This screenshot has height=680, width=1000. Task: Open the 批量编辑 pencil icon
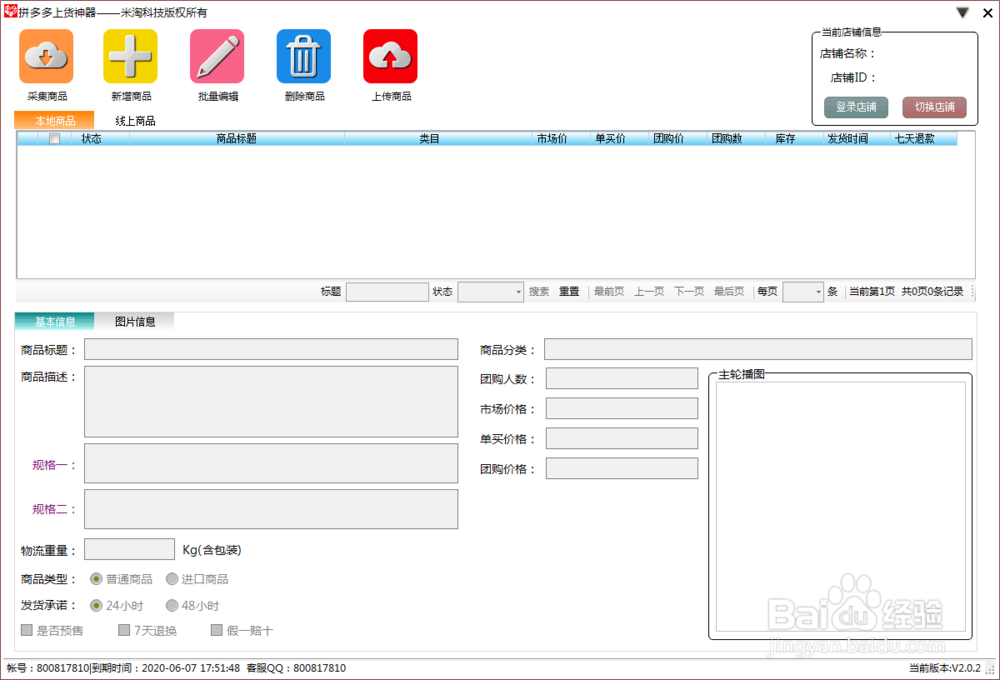click(x=217, y=56)
